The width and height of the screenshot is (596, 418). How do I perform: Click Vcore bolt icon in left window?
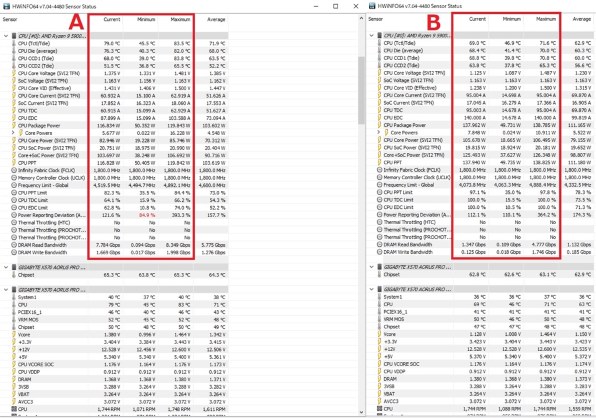(x=14, y=335)
